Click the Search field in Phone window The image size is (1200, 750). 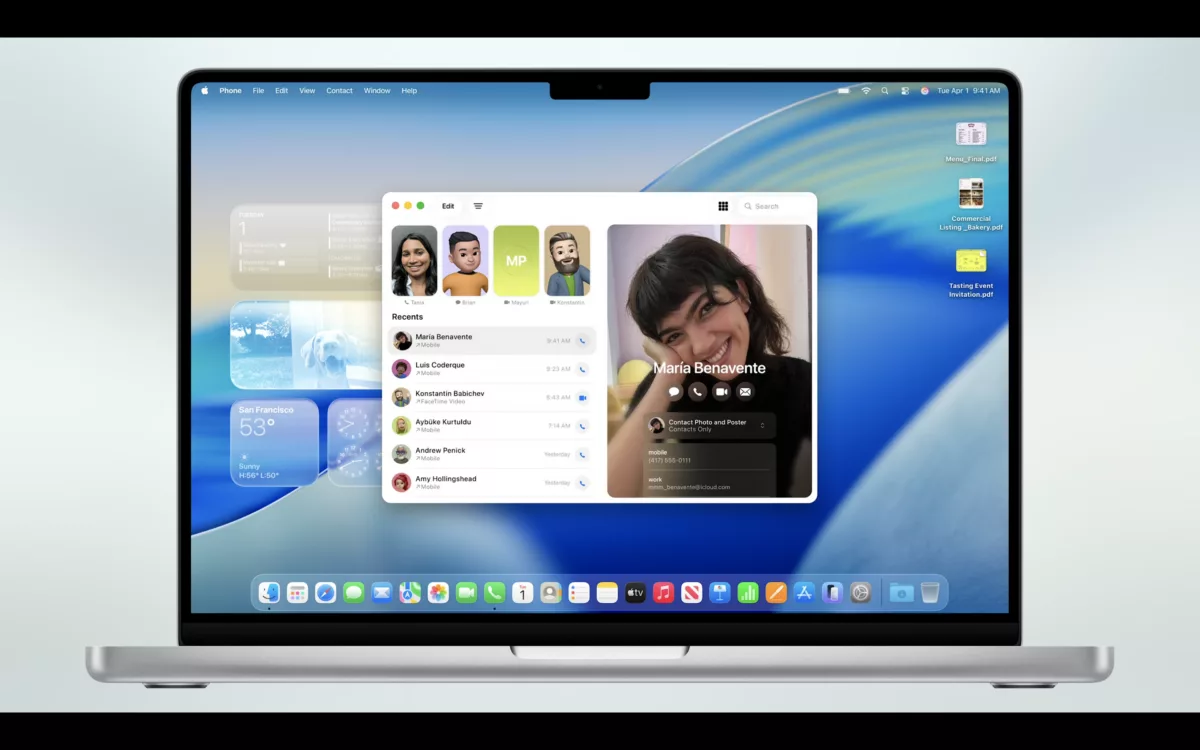pyautogui.click(x=775, y=206)
